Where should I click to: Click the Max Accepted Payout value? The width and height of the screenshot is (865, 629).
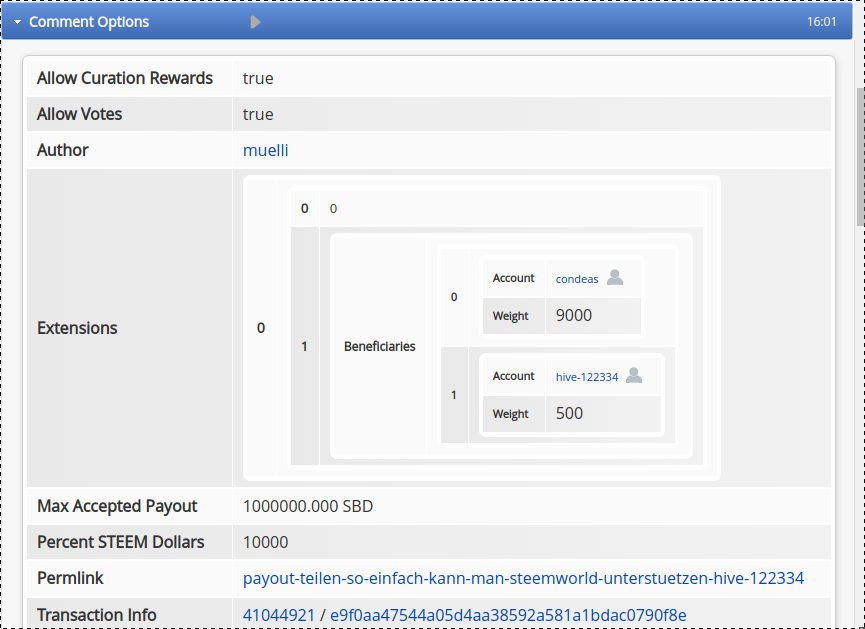308,506
